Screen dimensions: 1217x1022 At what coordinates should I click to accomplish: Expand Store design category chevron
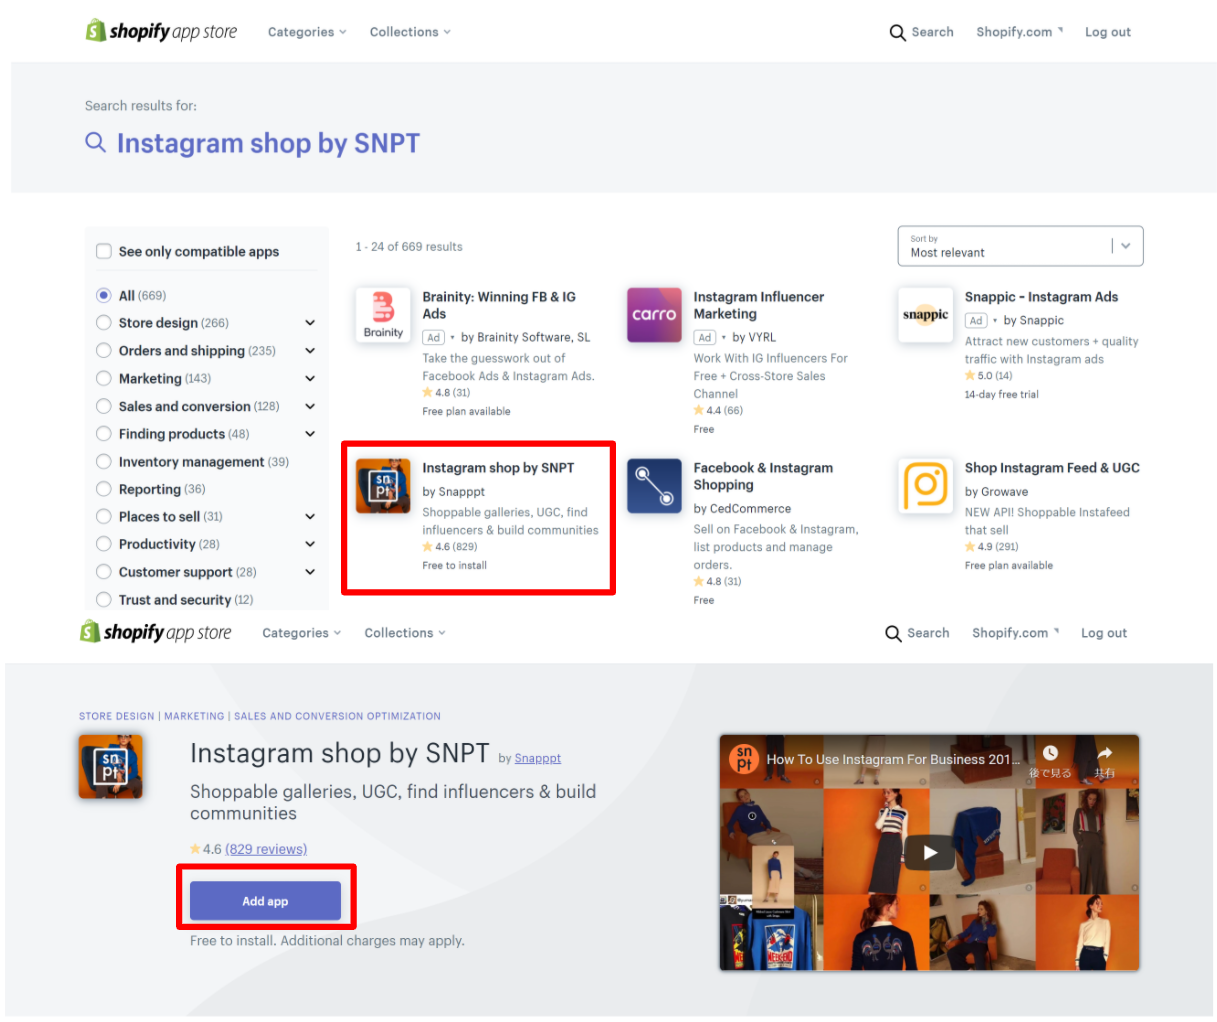click(310, 323)
